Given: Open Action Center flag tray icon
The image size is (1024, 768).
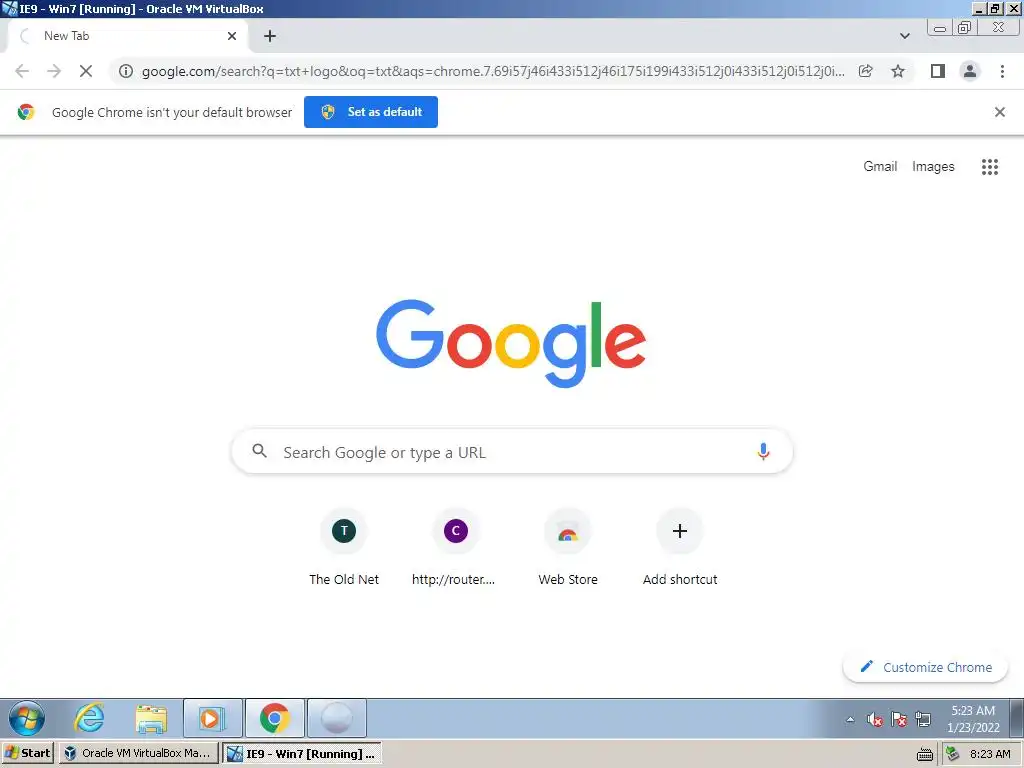Looking at the screenshot, I should pyautogui.click(x=899, y=719).
